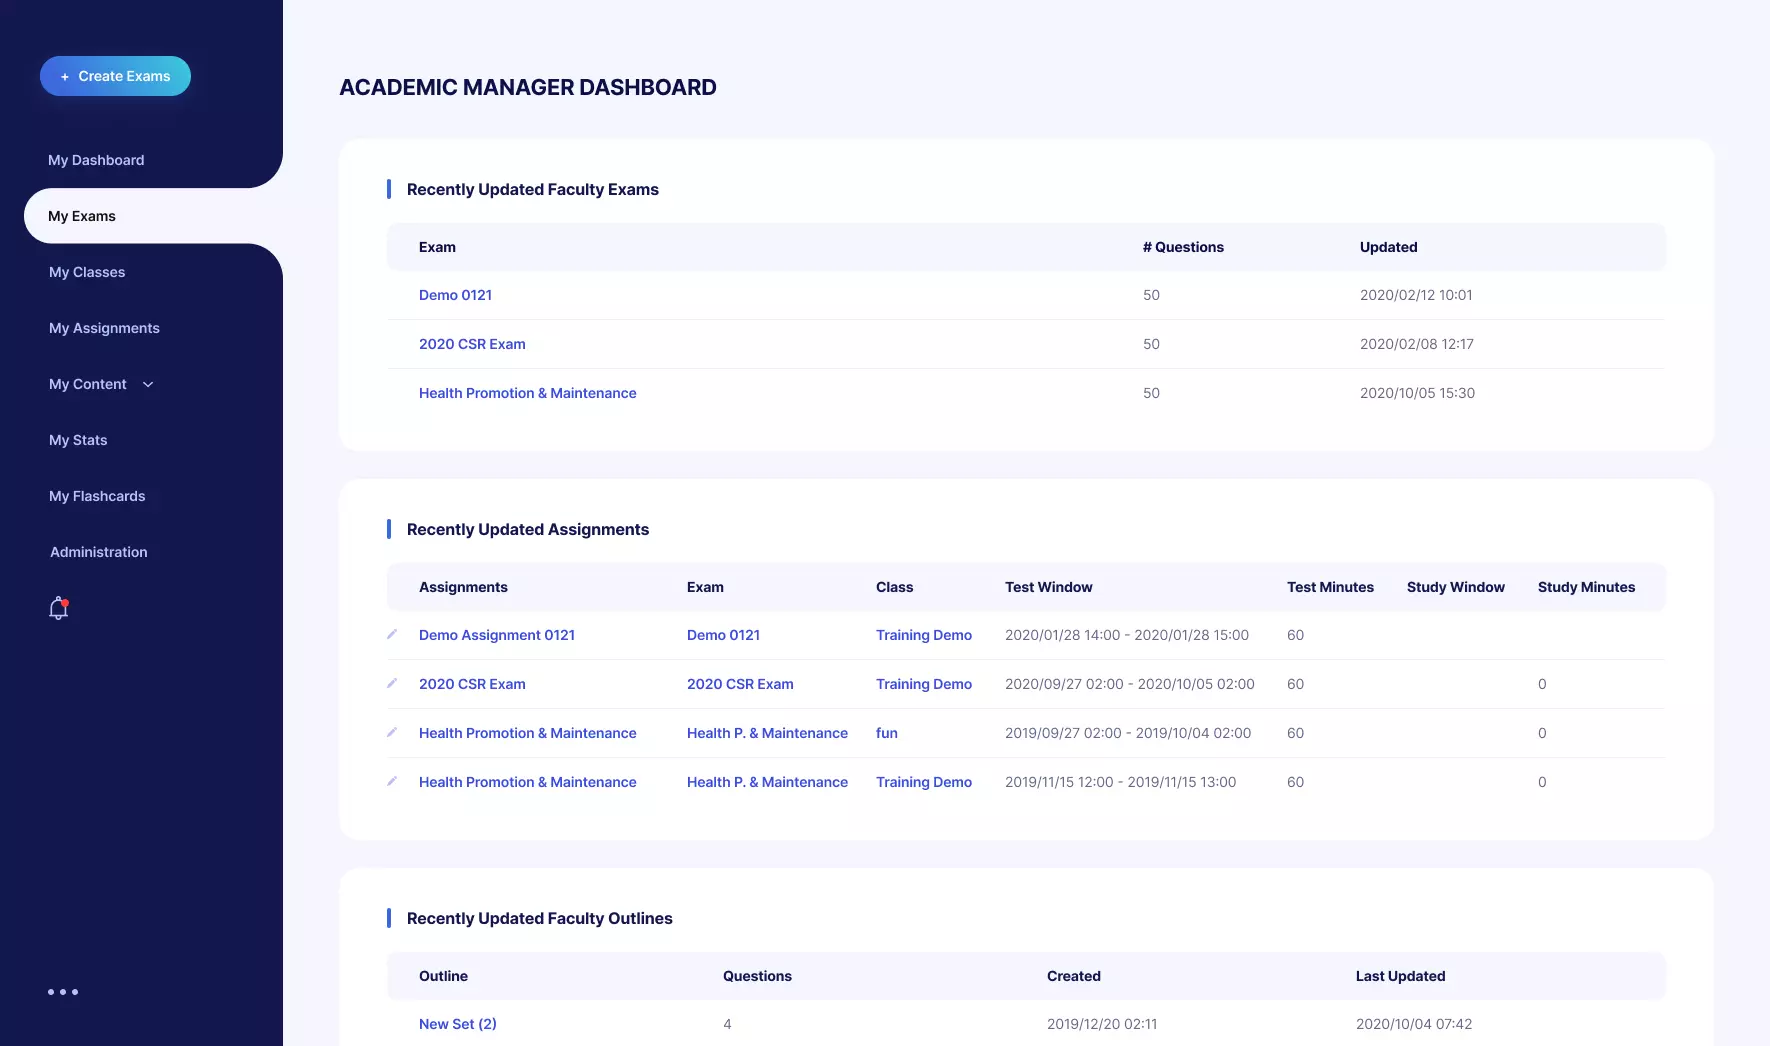
Task: Click the Study Minutes column header
Action: [x=1586, y=587]
